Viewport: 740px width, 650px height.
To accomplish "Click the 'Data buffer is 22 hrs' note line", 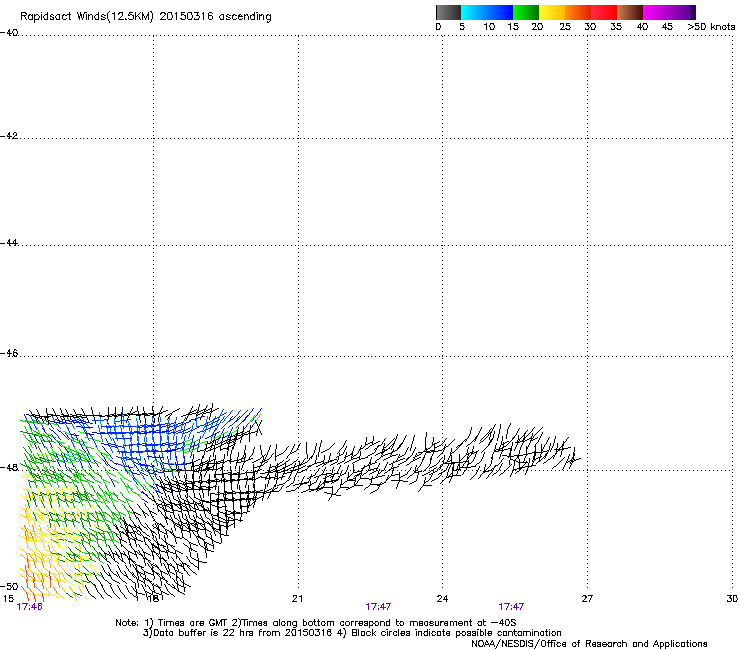I will click(x=352, y=633).
